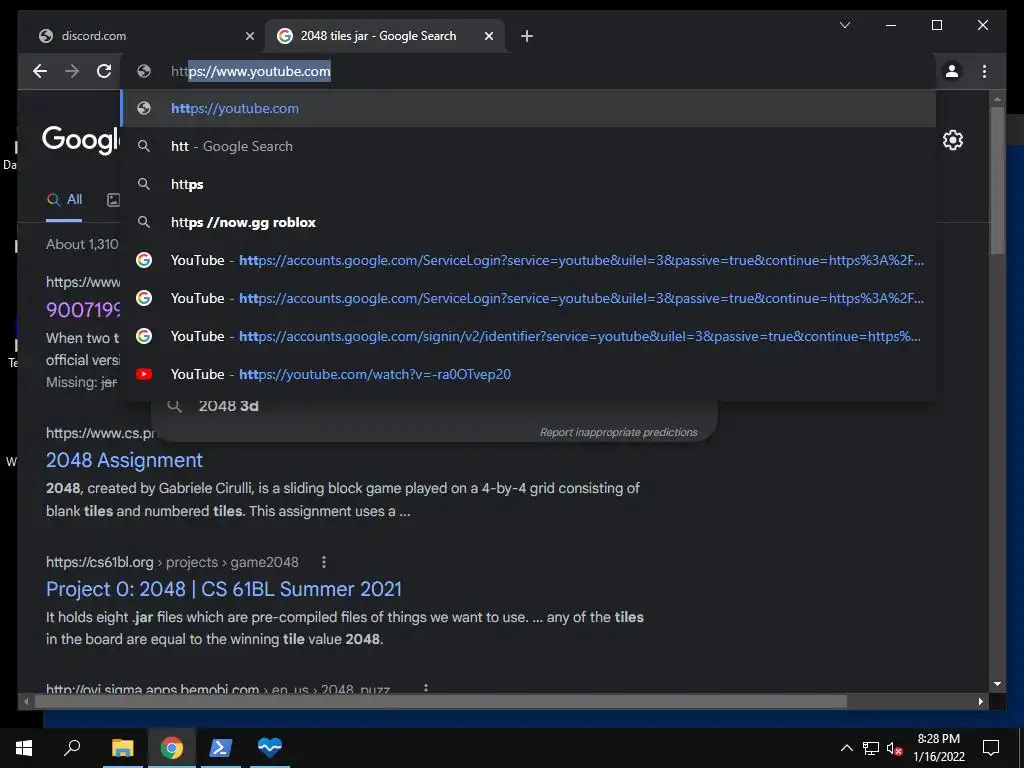
Task: Select the 2048 tiles jar Google Search tab
Action: click(x=385, y=36)
